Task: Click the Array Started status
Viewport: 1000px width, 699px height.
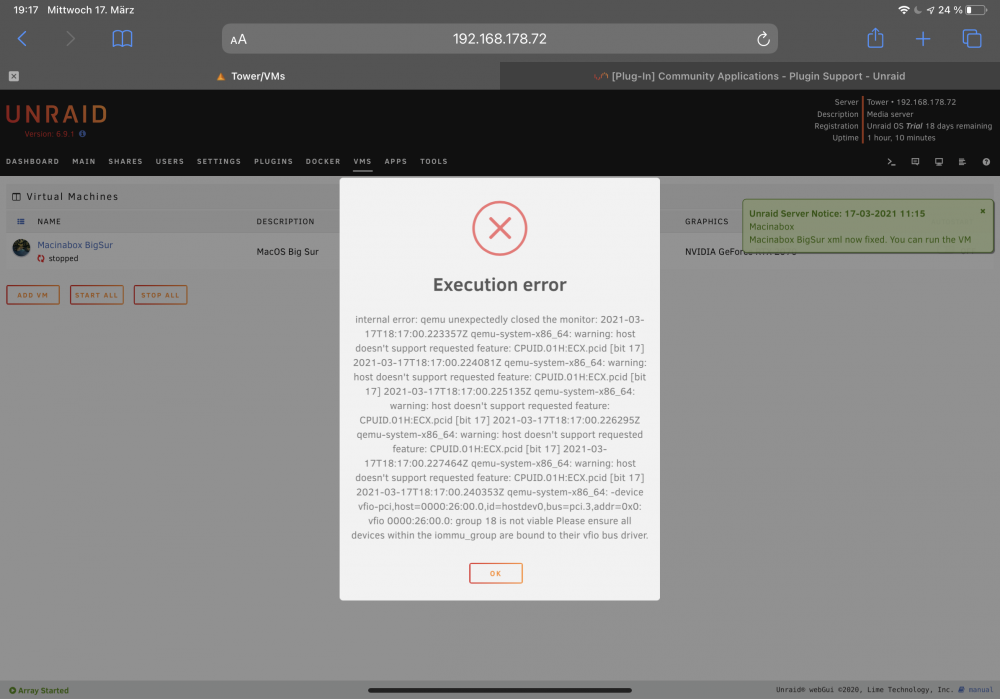Action: click(x=39, y=690)
